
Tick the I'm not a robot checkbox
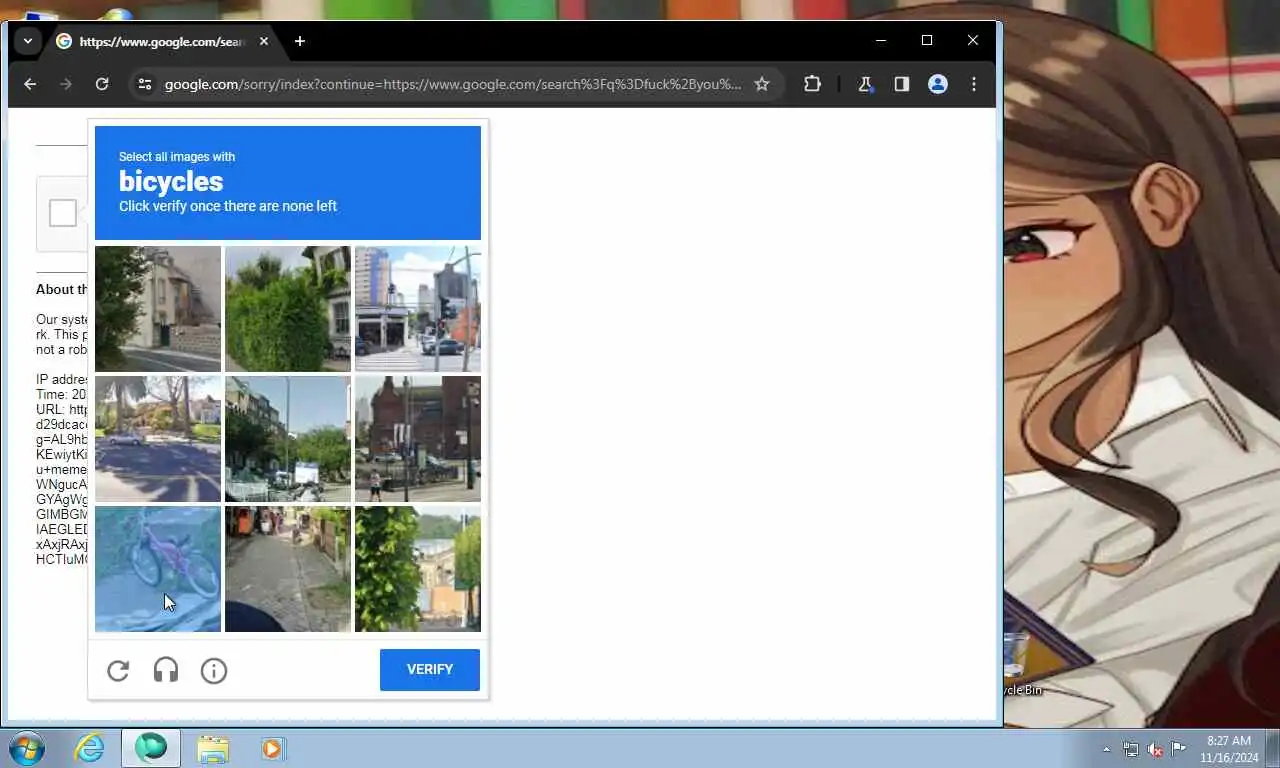pyautogui.click(x=63, y=213)
